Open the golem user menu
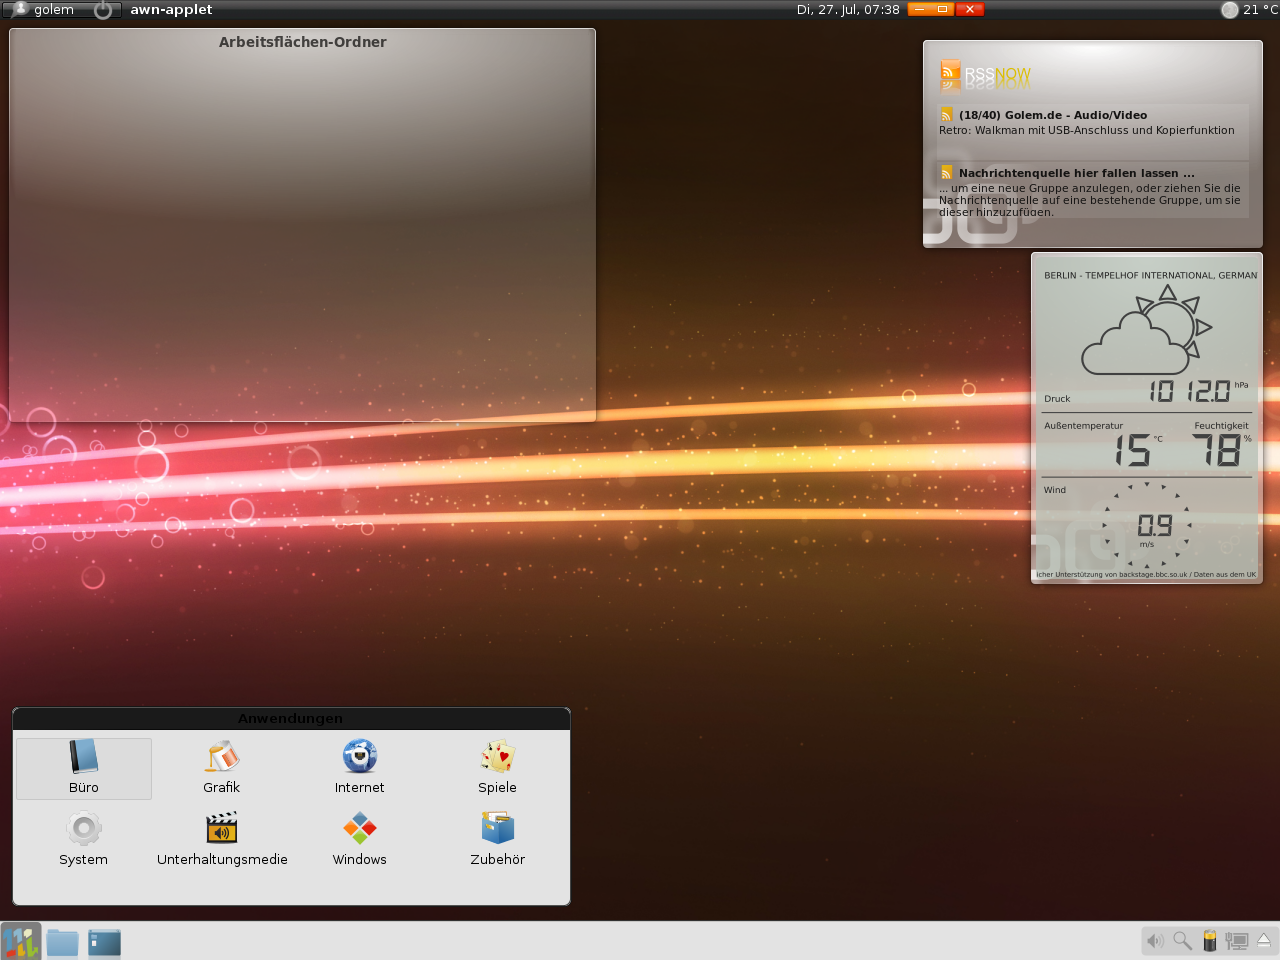This screenshot has width=1280, height=960. tap(43, 10)
